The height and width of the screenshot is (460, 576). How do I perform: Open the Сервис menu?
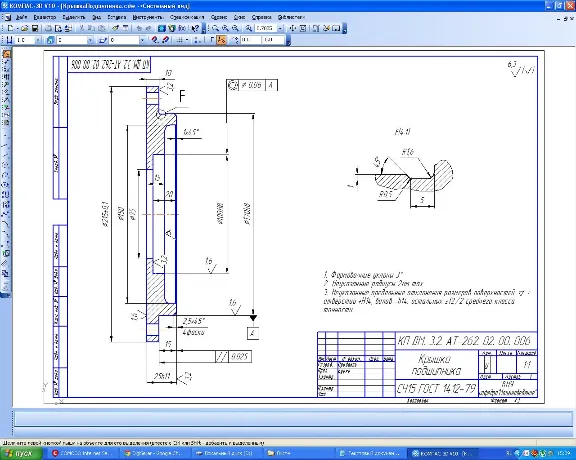pyautogui.click(x=219, y=17)
